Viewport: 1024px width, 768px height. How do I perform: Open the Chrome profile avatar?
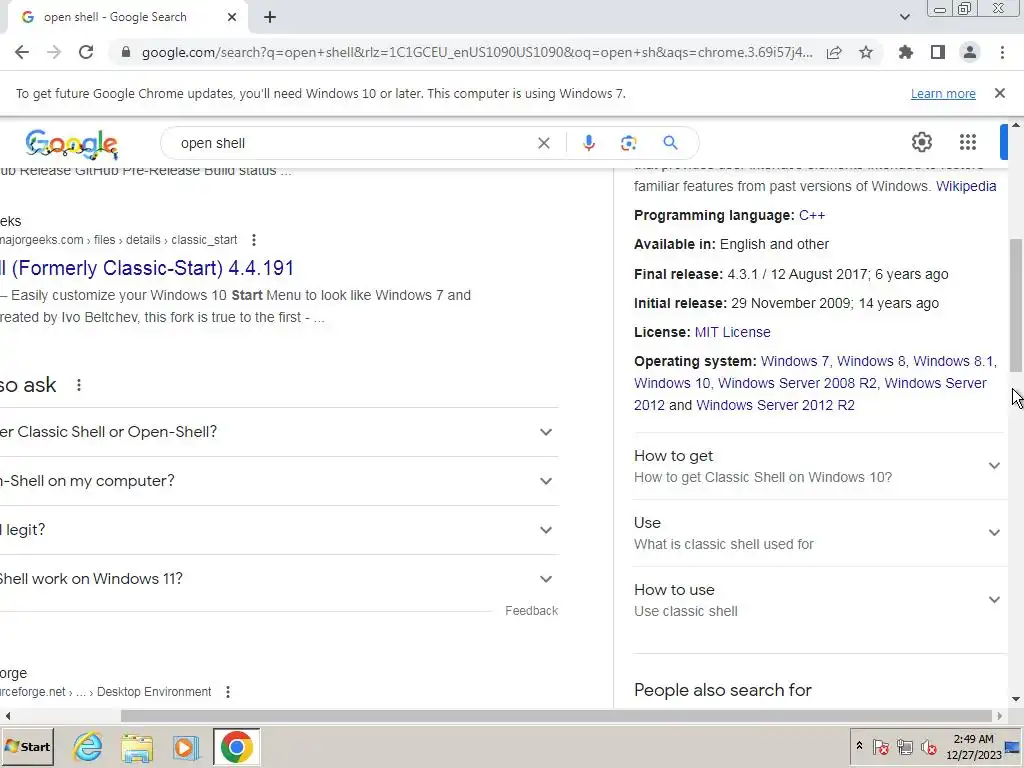tap(970, 52)
